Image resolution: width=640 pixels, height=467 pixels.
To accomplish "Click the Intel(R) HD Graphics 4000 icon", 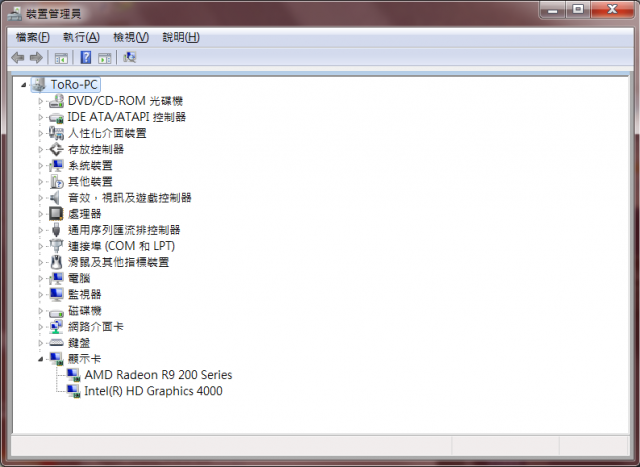I will tap(73, 391).
